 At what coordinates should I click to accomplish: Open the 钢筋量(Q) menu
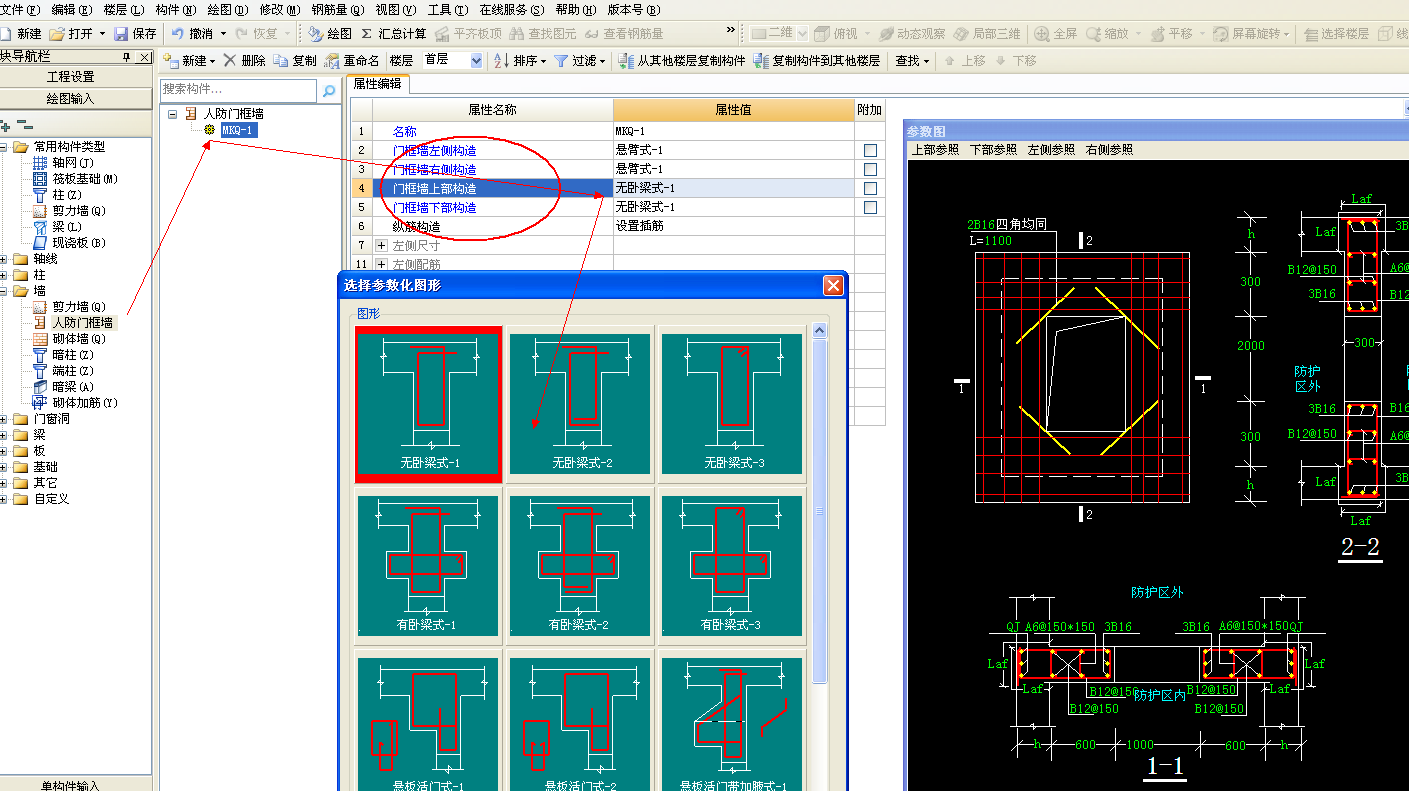click(x=337, y=9)
